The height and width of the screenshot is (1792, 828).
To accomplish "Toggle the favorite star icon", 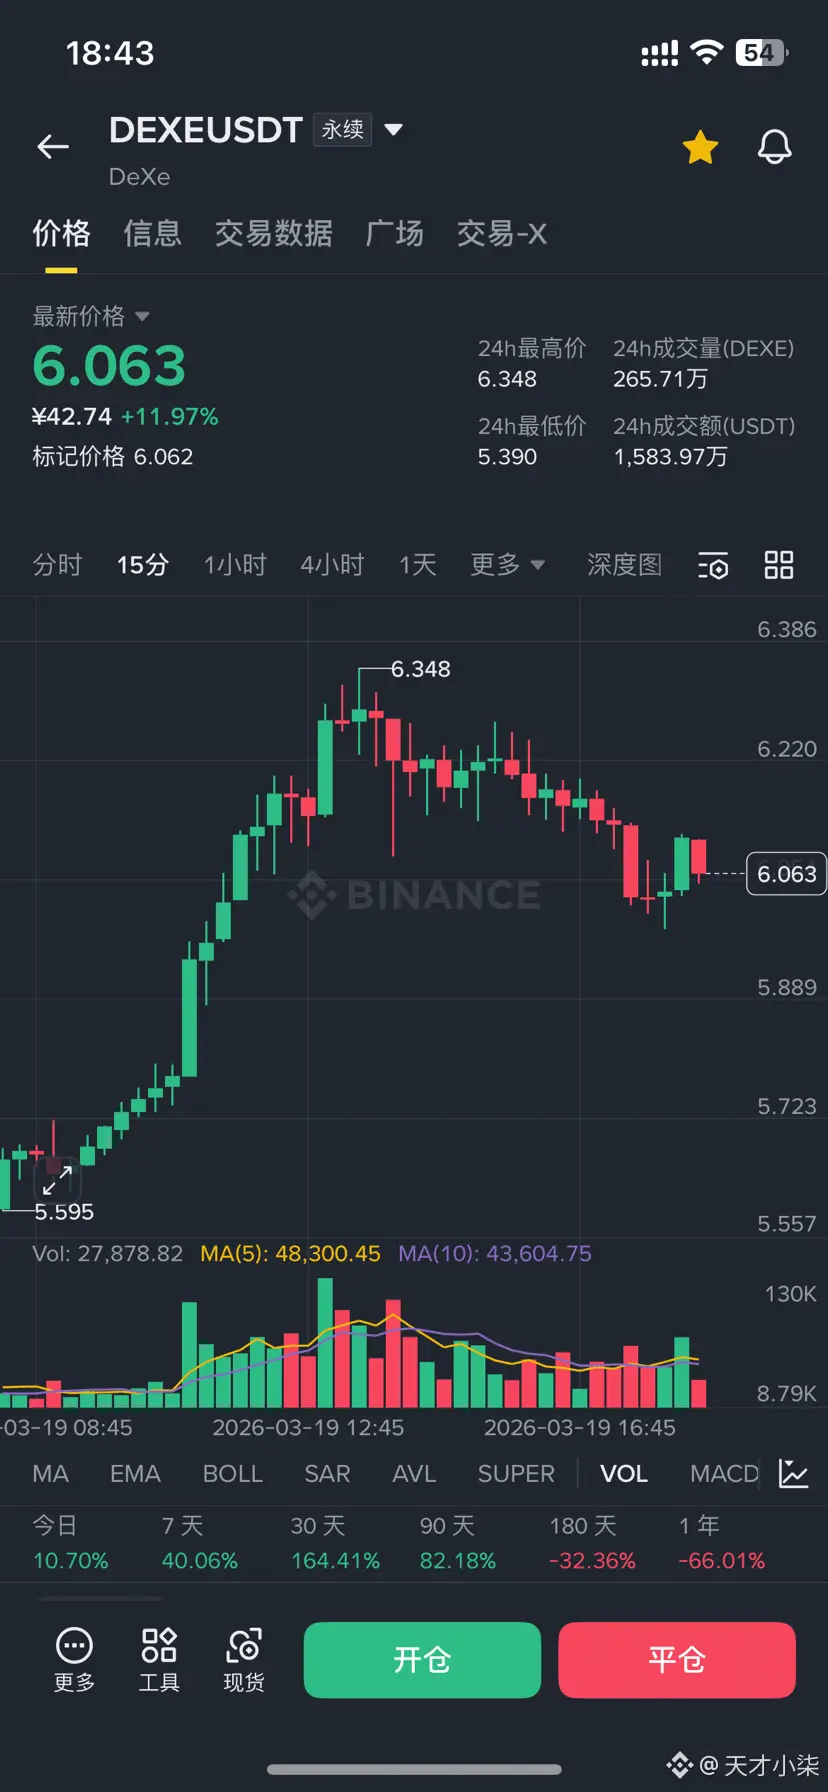I will pos(700,147).
